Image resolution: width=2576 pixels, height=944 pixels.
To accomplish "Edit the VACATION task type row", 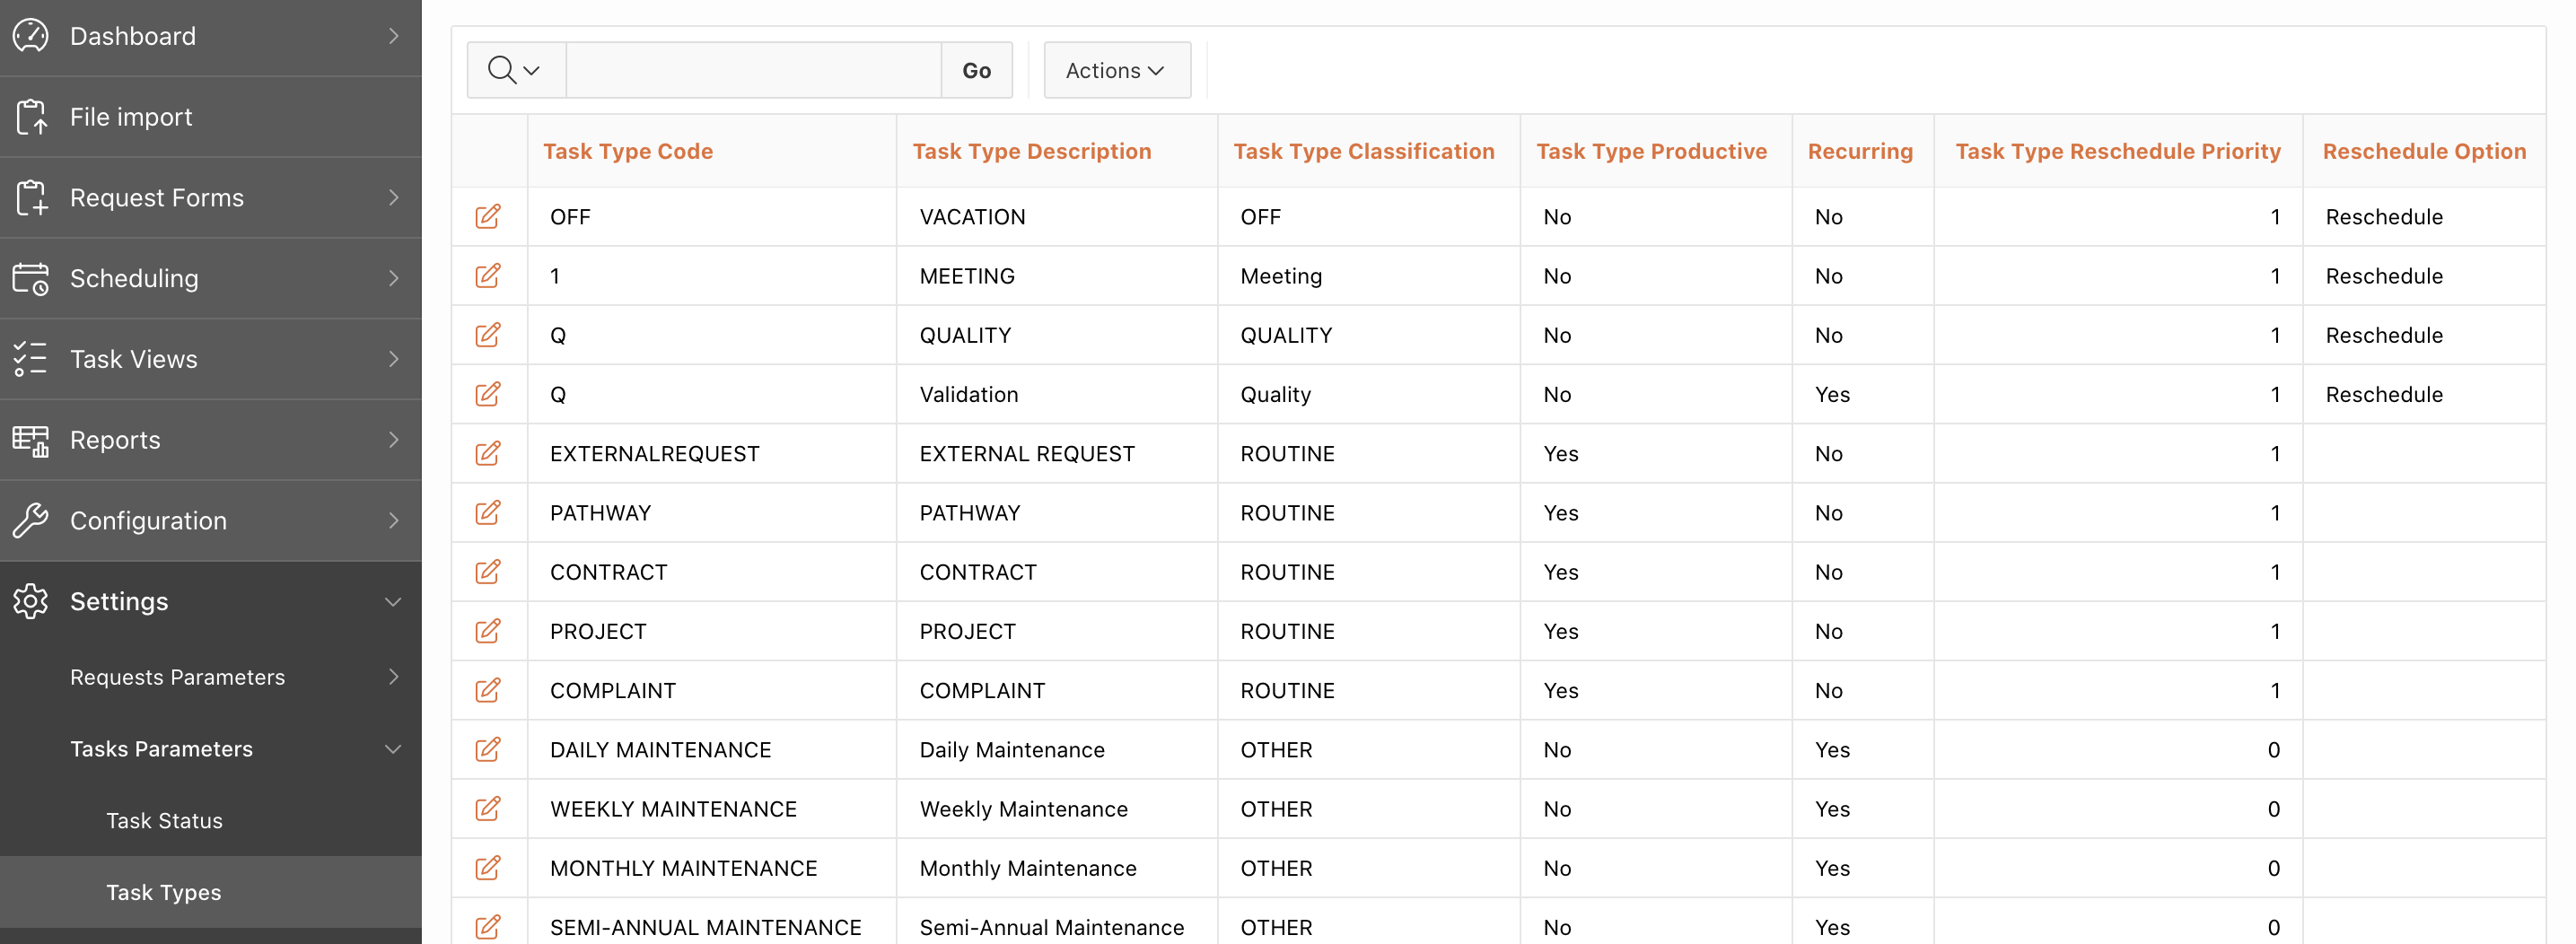I will point(488,217).
